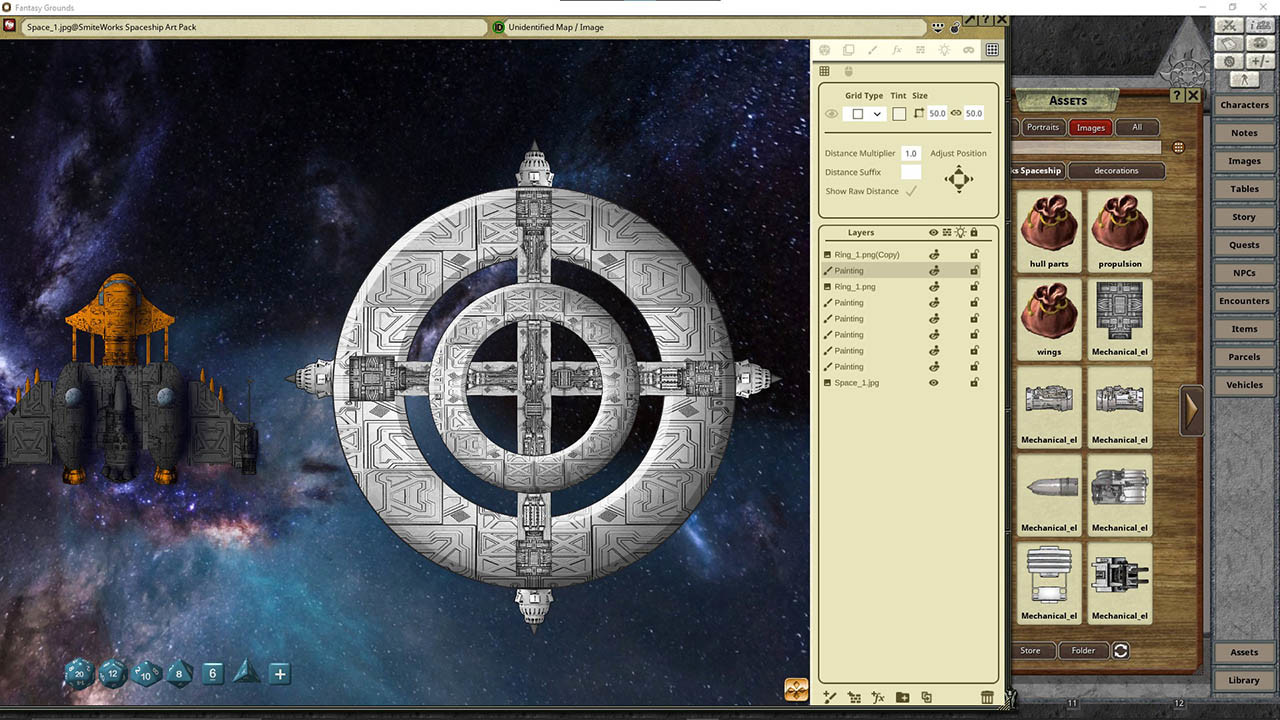Toggle grid visibility with the eye icon
This screenshot has width=1280, height=720.
click(831, 113)
